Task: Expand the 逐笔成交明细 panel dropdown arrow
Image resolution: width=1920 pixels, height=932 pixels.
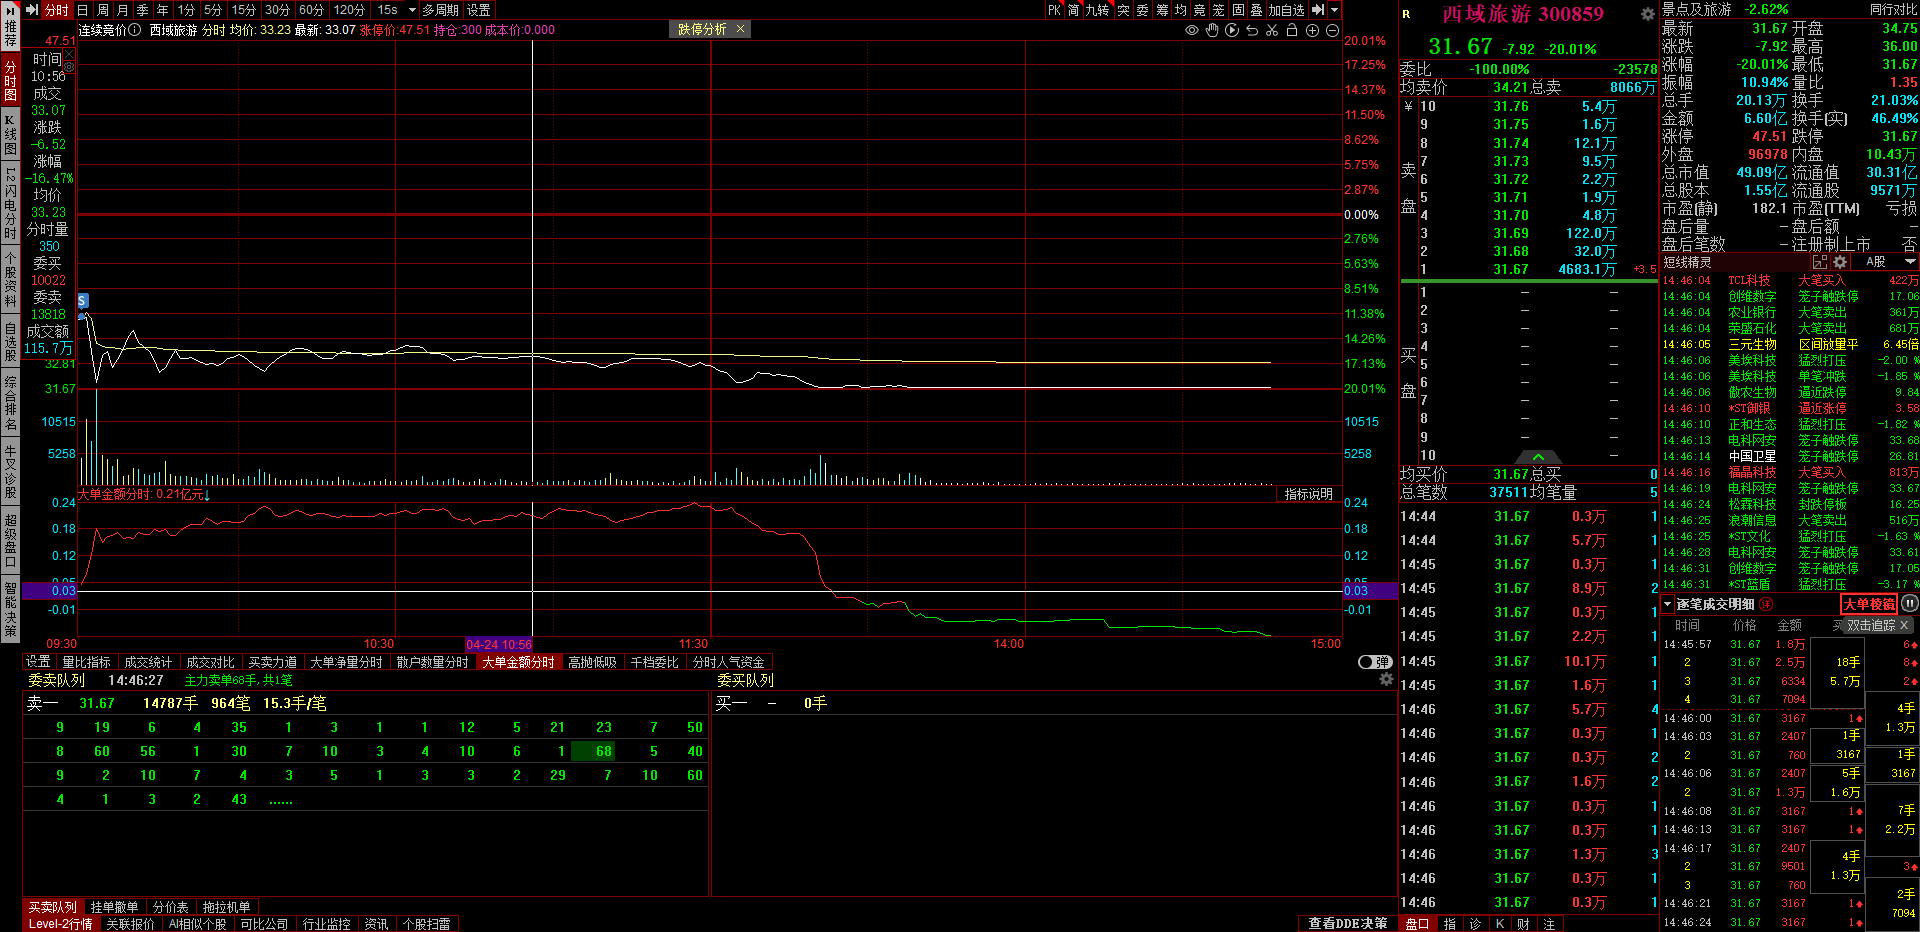Action: [1667, 604]
